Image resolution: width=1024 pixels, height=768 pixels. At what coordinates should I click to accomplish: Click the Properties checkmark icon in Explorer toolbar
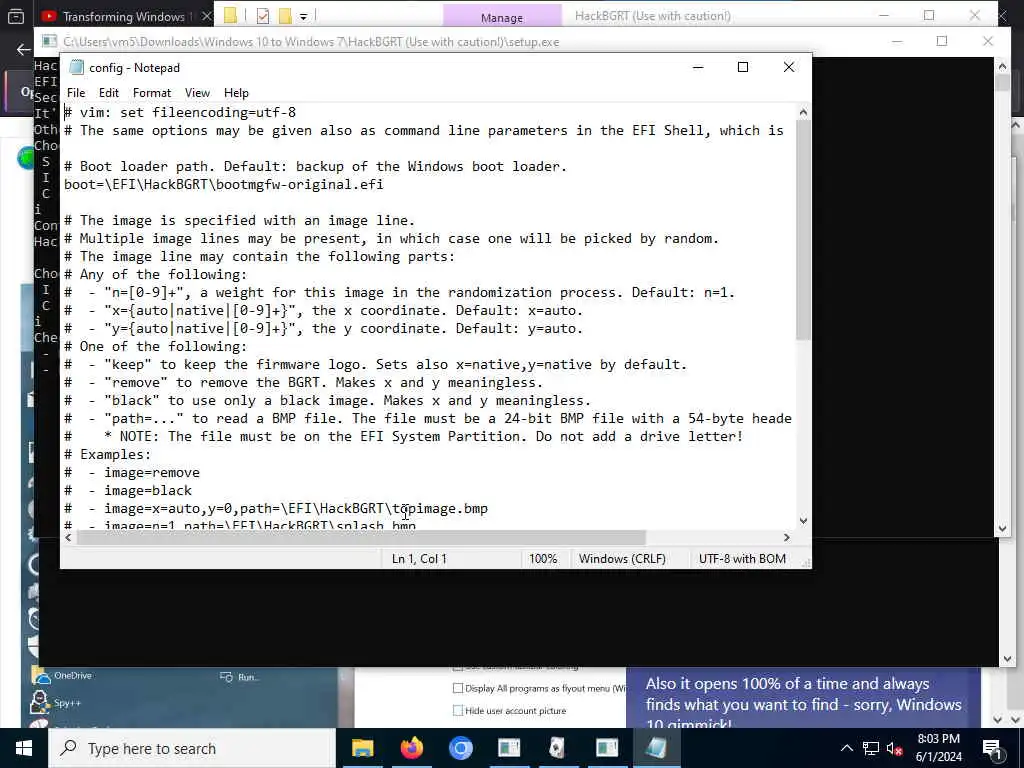pyautogui.click(x=263, y=16)
